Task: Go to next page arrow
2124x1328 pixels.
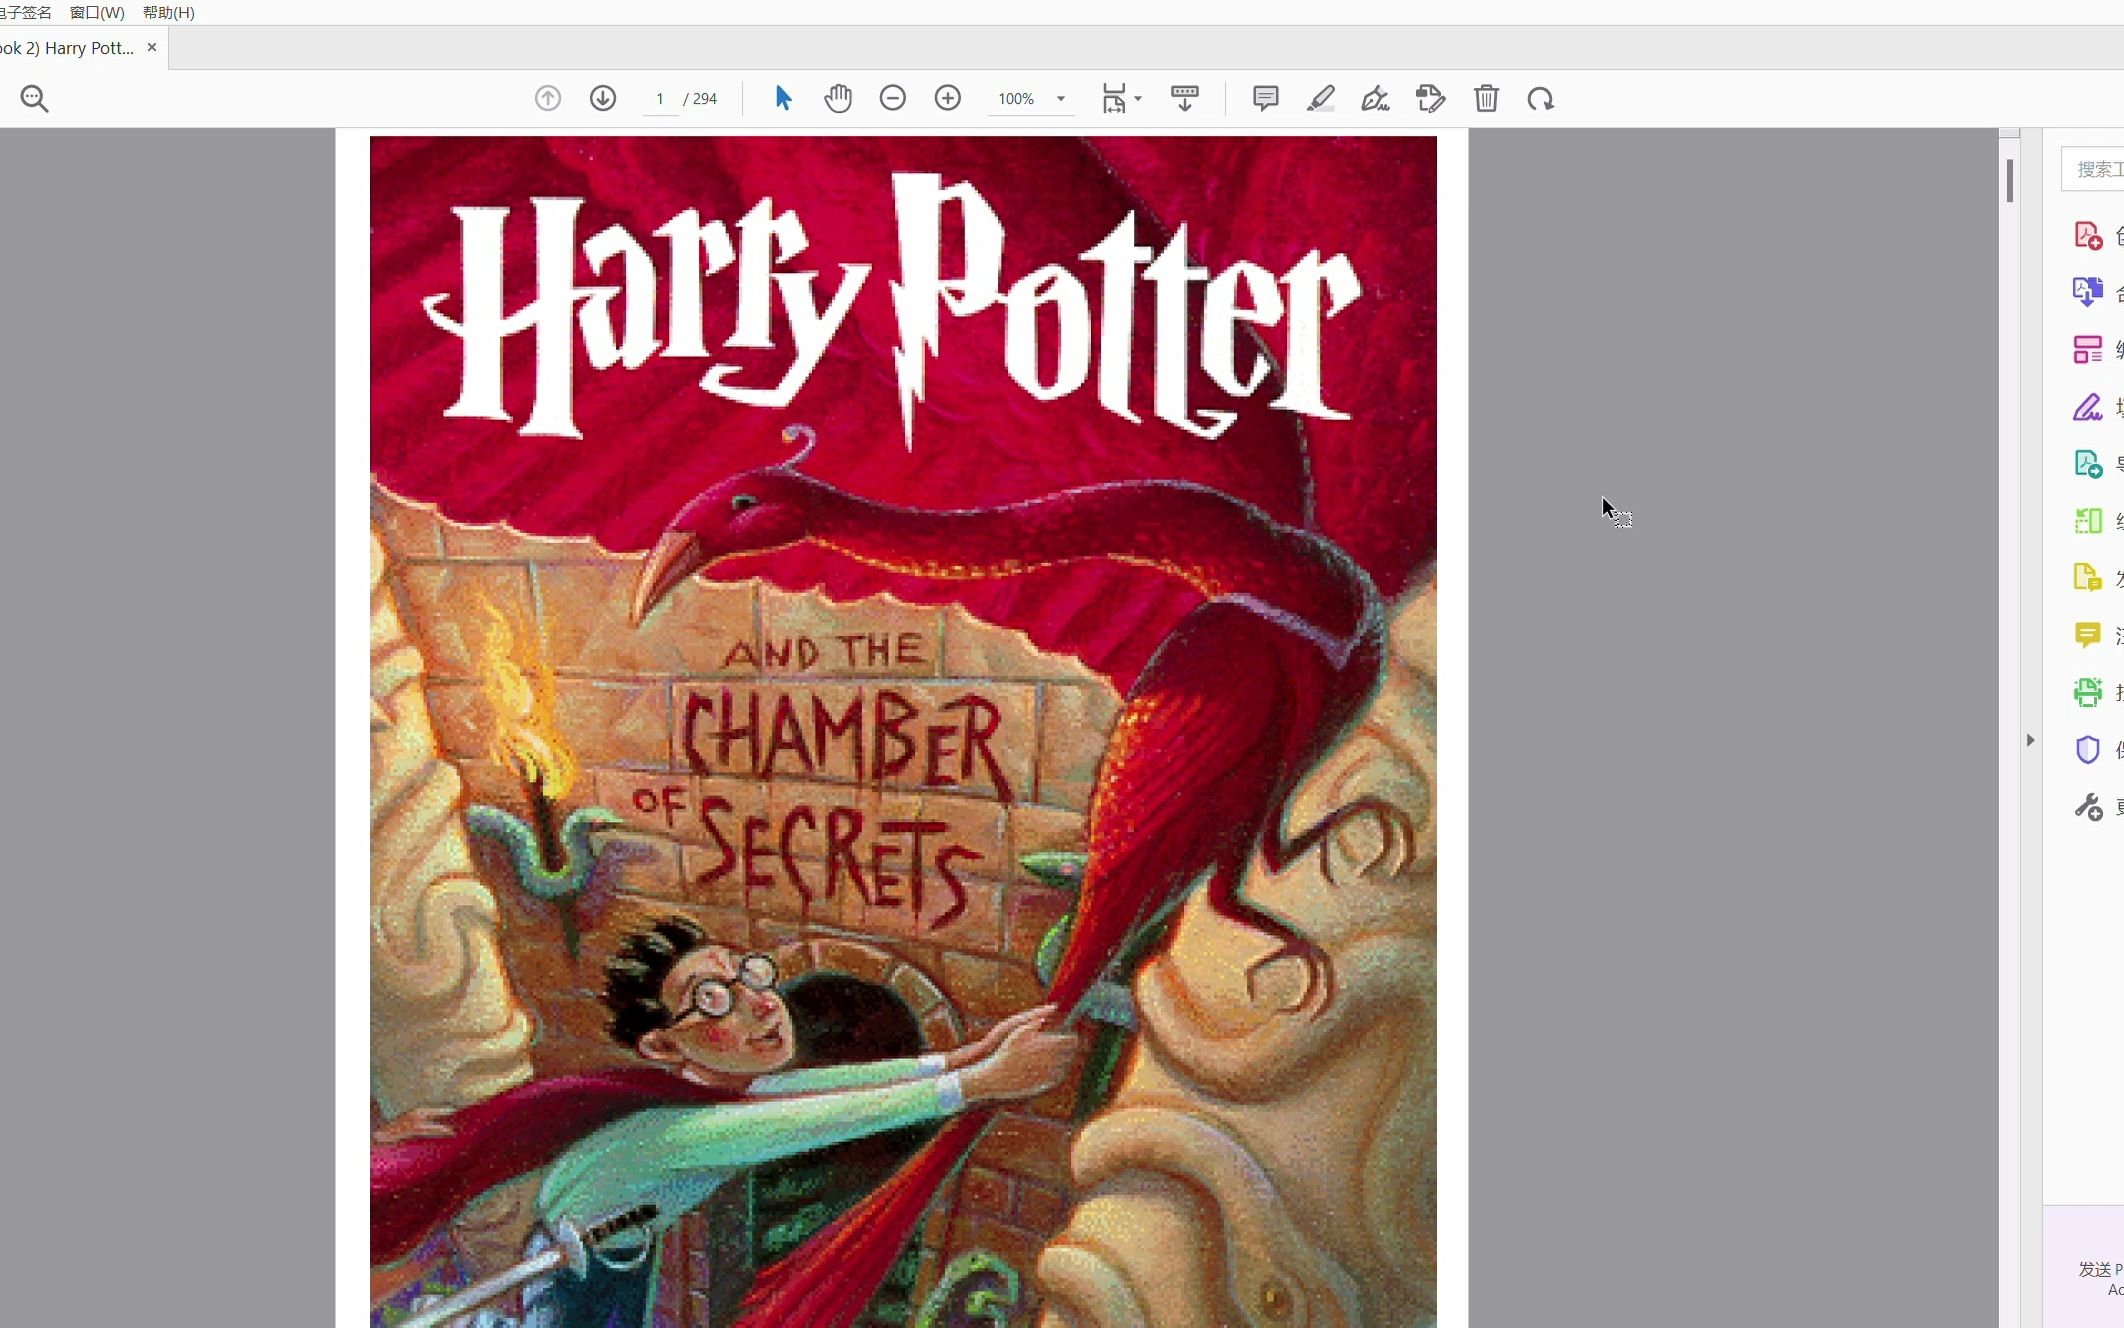Action: (603, 98)
